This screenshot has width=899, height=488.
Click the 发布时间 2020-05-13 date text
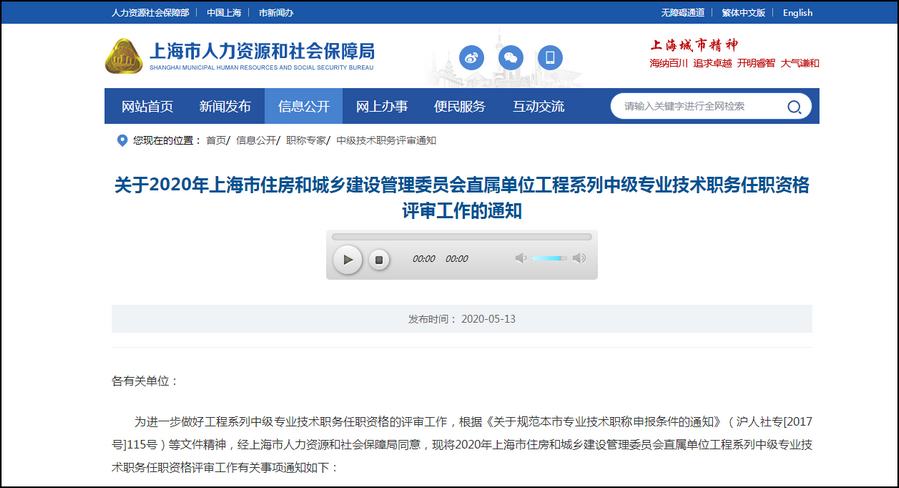(462, 319)
